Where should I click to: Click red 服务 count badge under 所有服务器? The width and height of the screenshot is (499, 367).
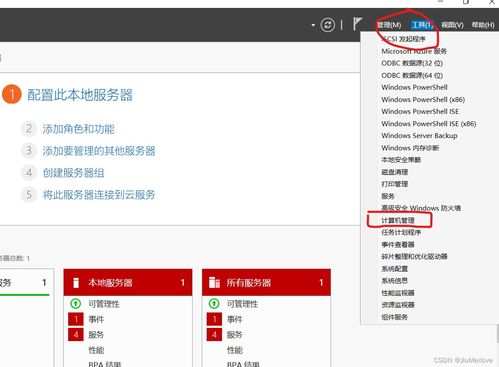(214, 334)
